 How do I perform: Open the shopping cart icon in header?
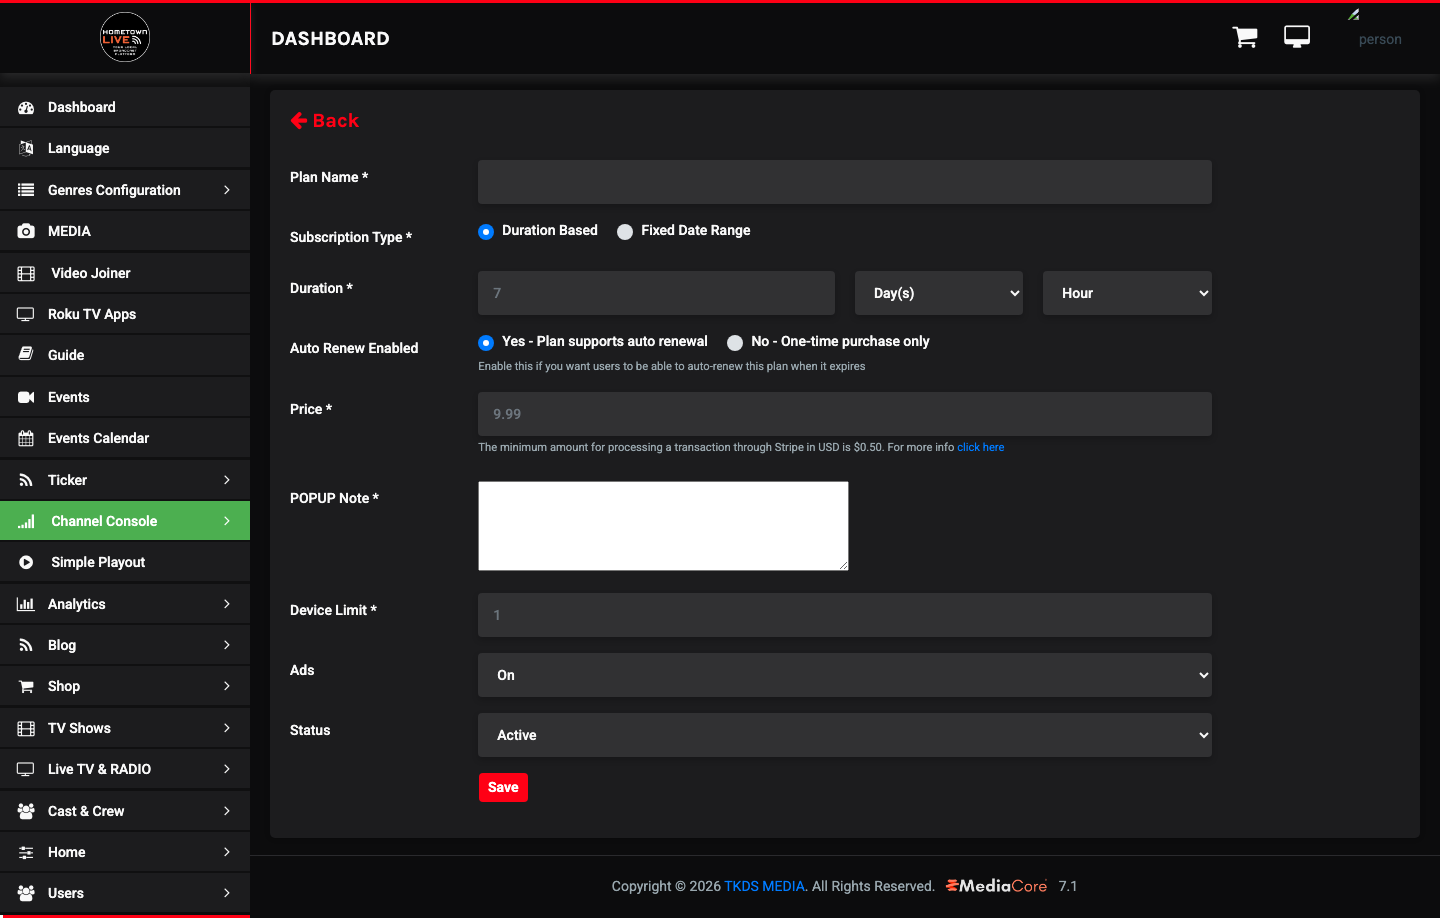coord(1245,38)
